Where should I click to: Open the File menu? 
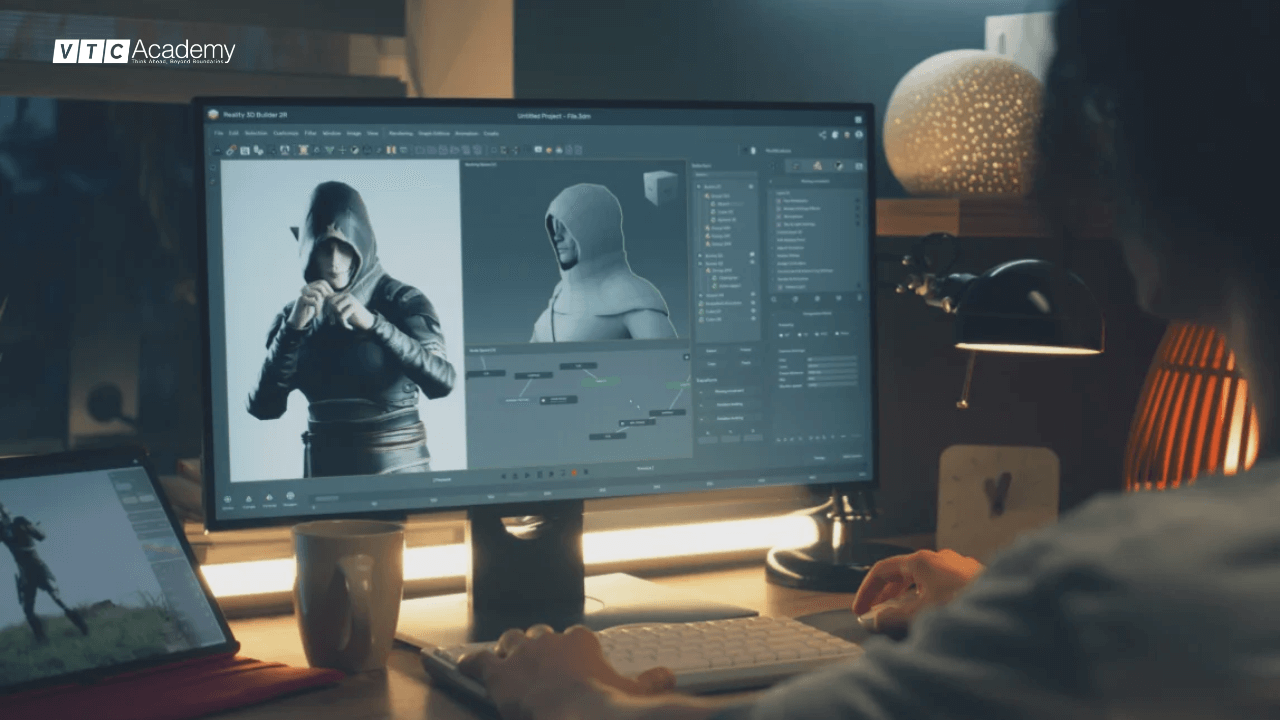(x=219, y=133)
